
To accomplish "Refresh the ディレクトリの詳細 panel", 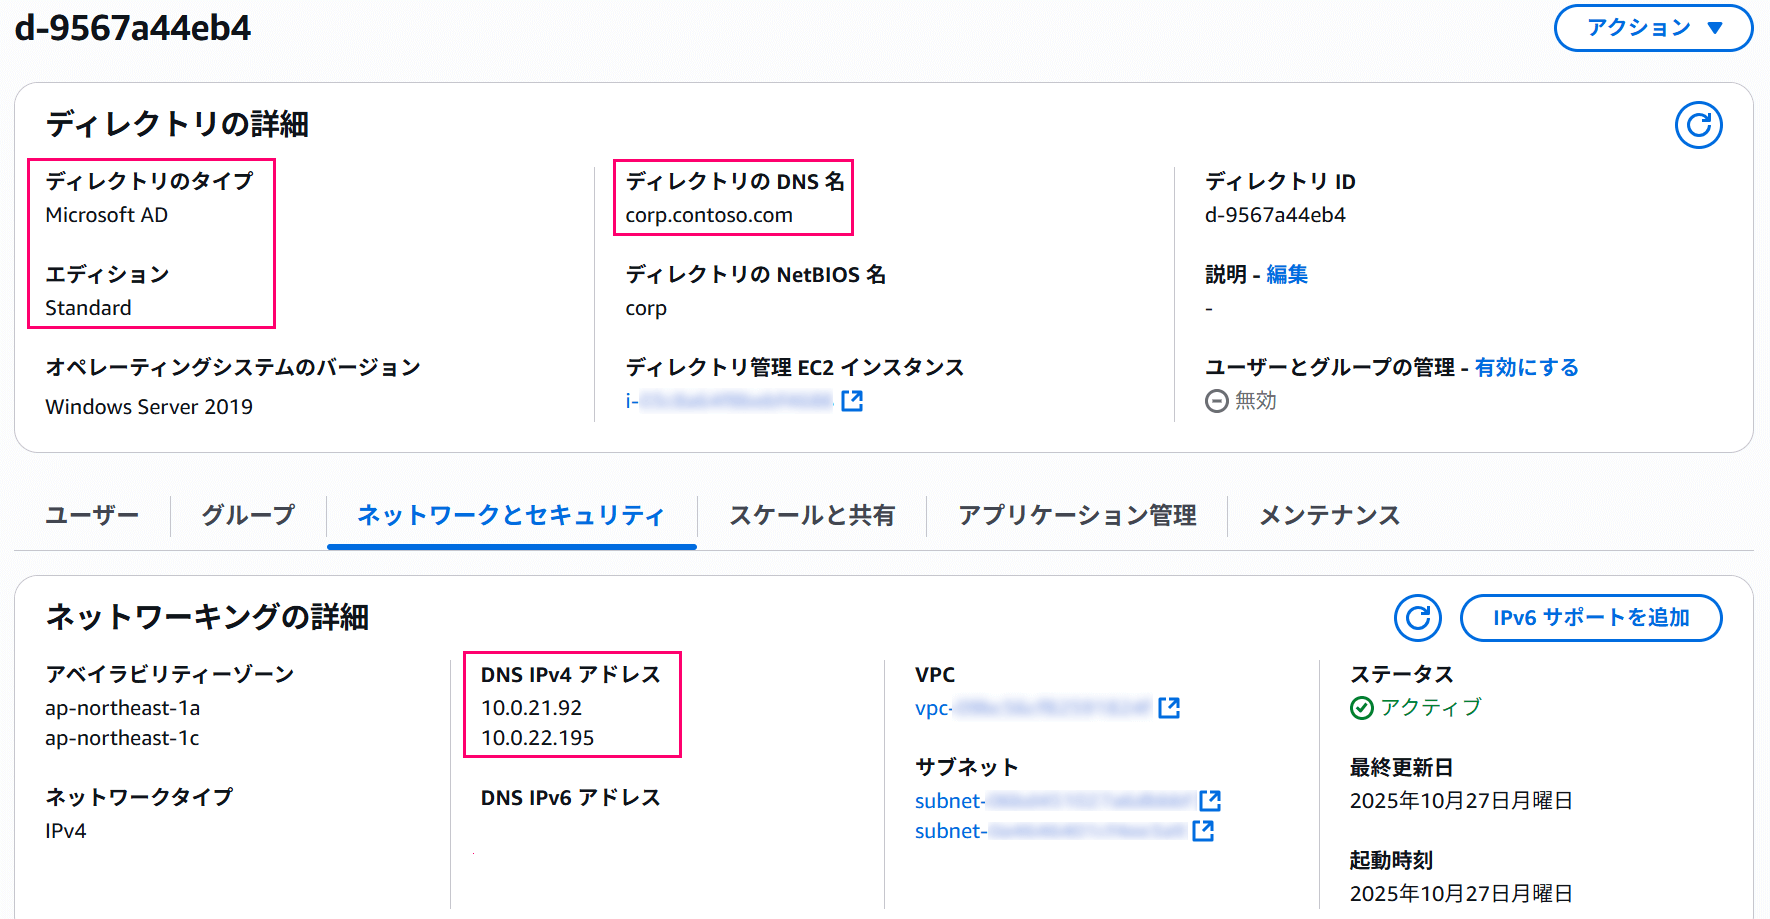I will 1697,126.
